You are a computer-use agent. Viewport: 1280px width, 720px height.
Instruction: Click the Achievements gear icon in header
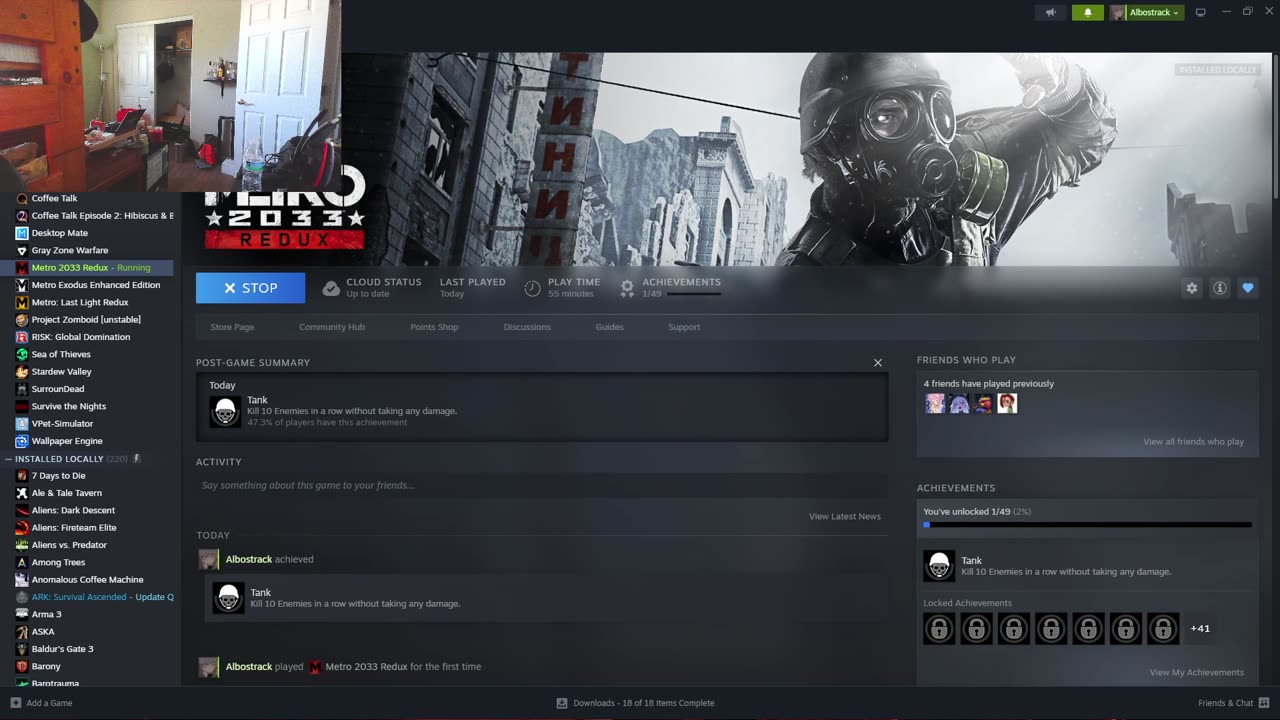pos(627,288)
